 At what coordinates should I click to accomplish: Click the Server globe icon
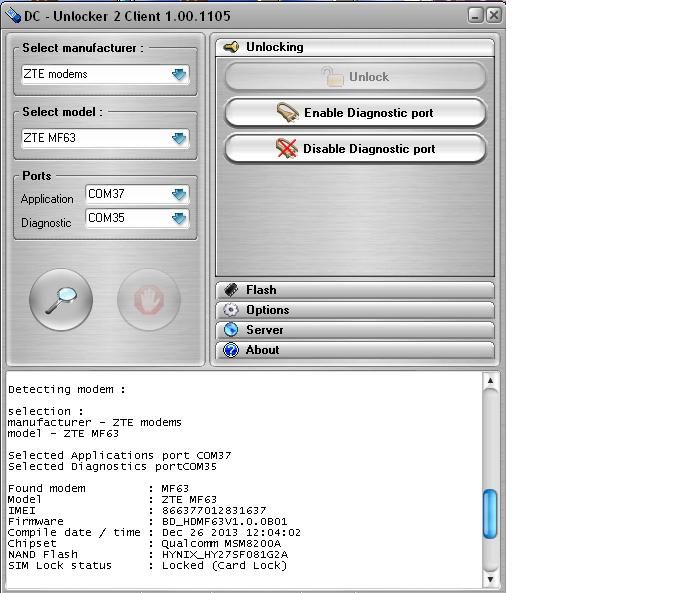pyautogui.click(x=231, y=330)
